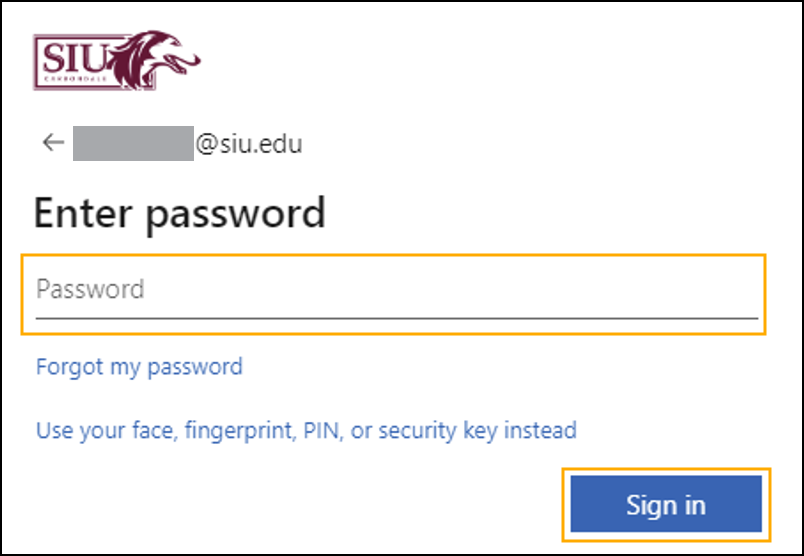The image size is (804, 556).
Task: Focus the Password input field
Action: coord(396,291)
